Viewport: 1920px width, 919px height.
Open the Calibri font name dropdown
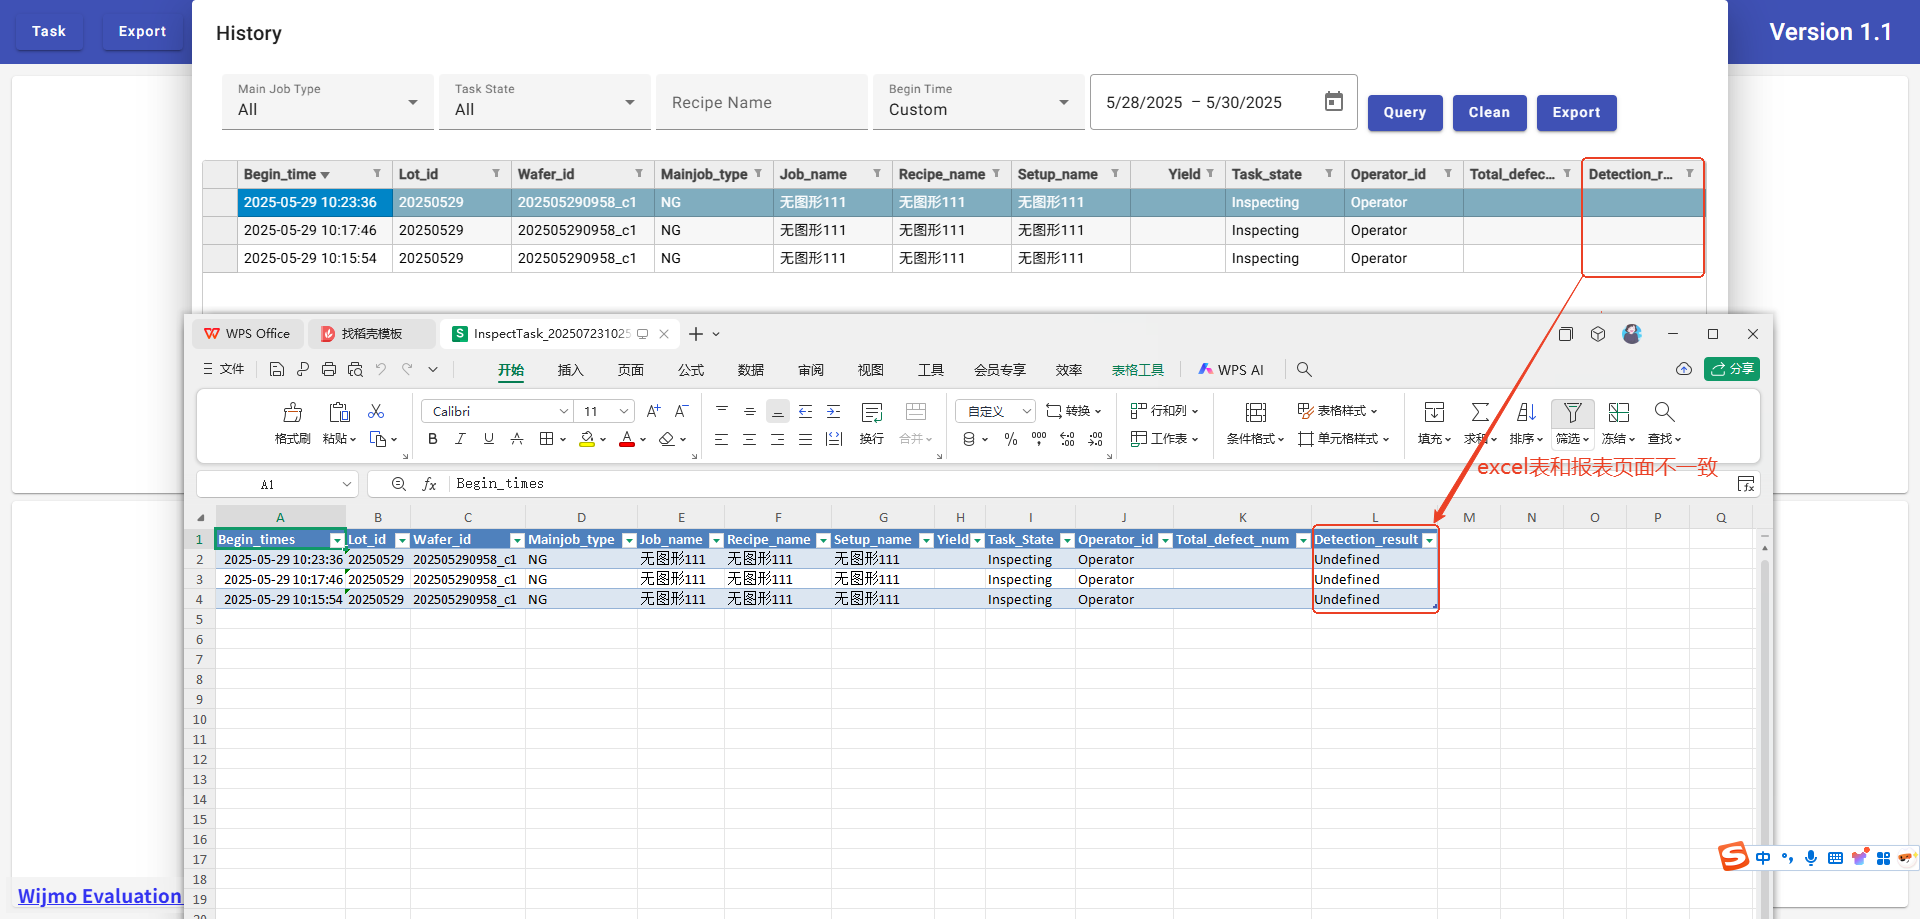point(564,411)
